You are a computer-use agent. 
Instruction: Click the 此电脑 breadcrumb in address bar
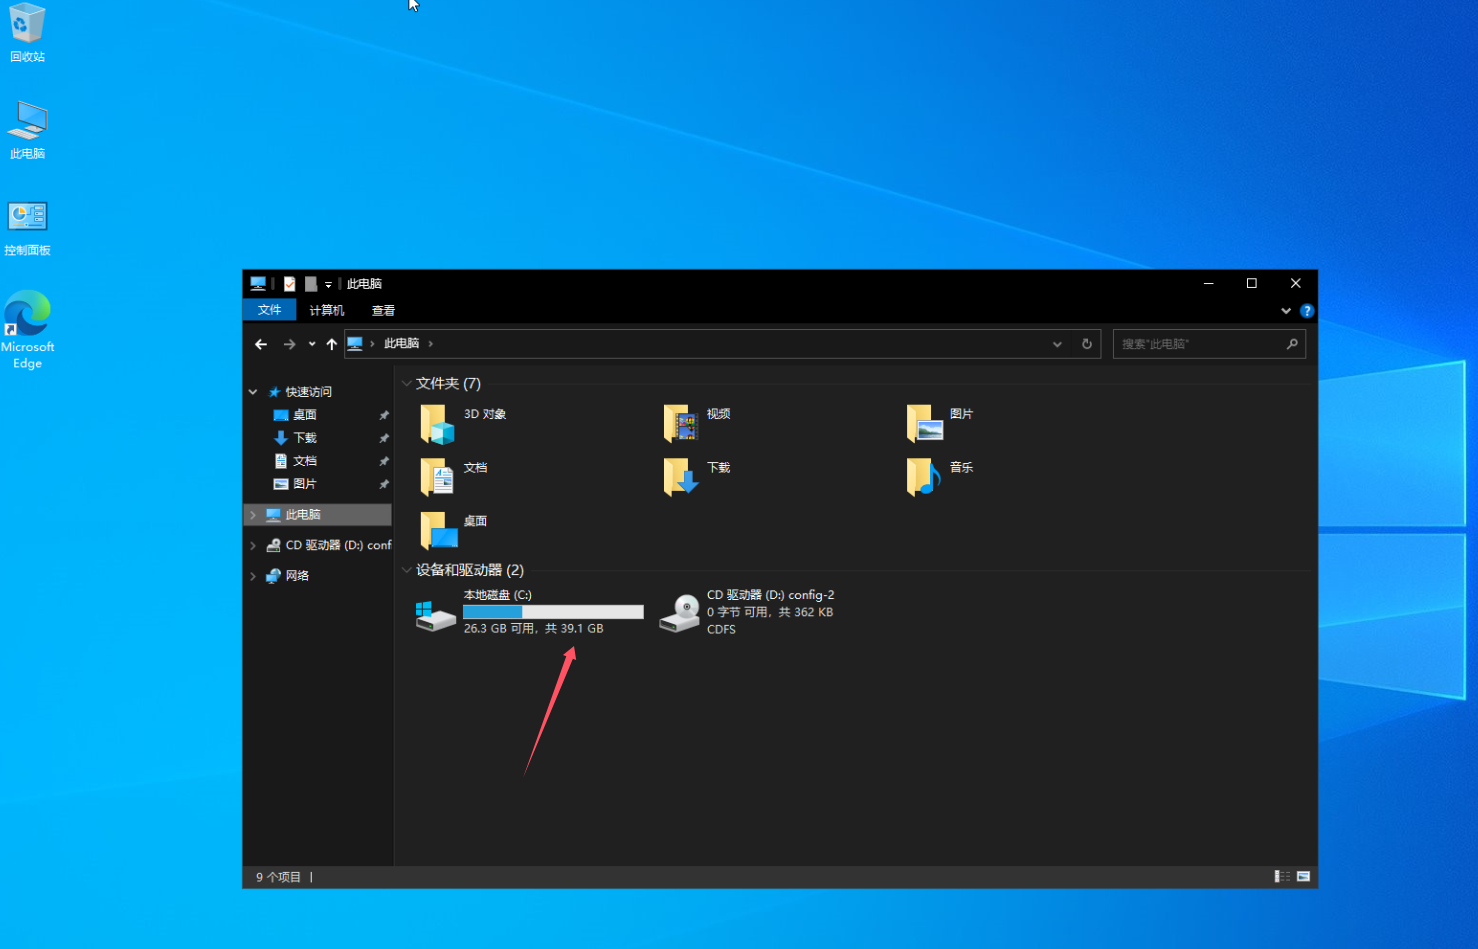point(402,343)
